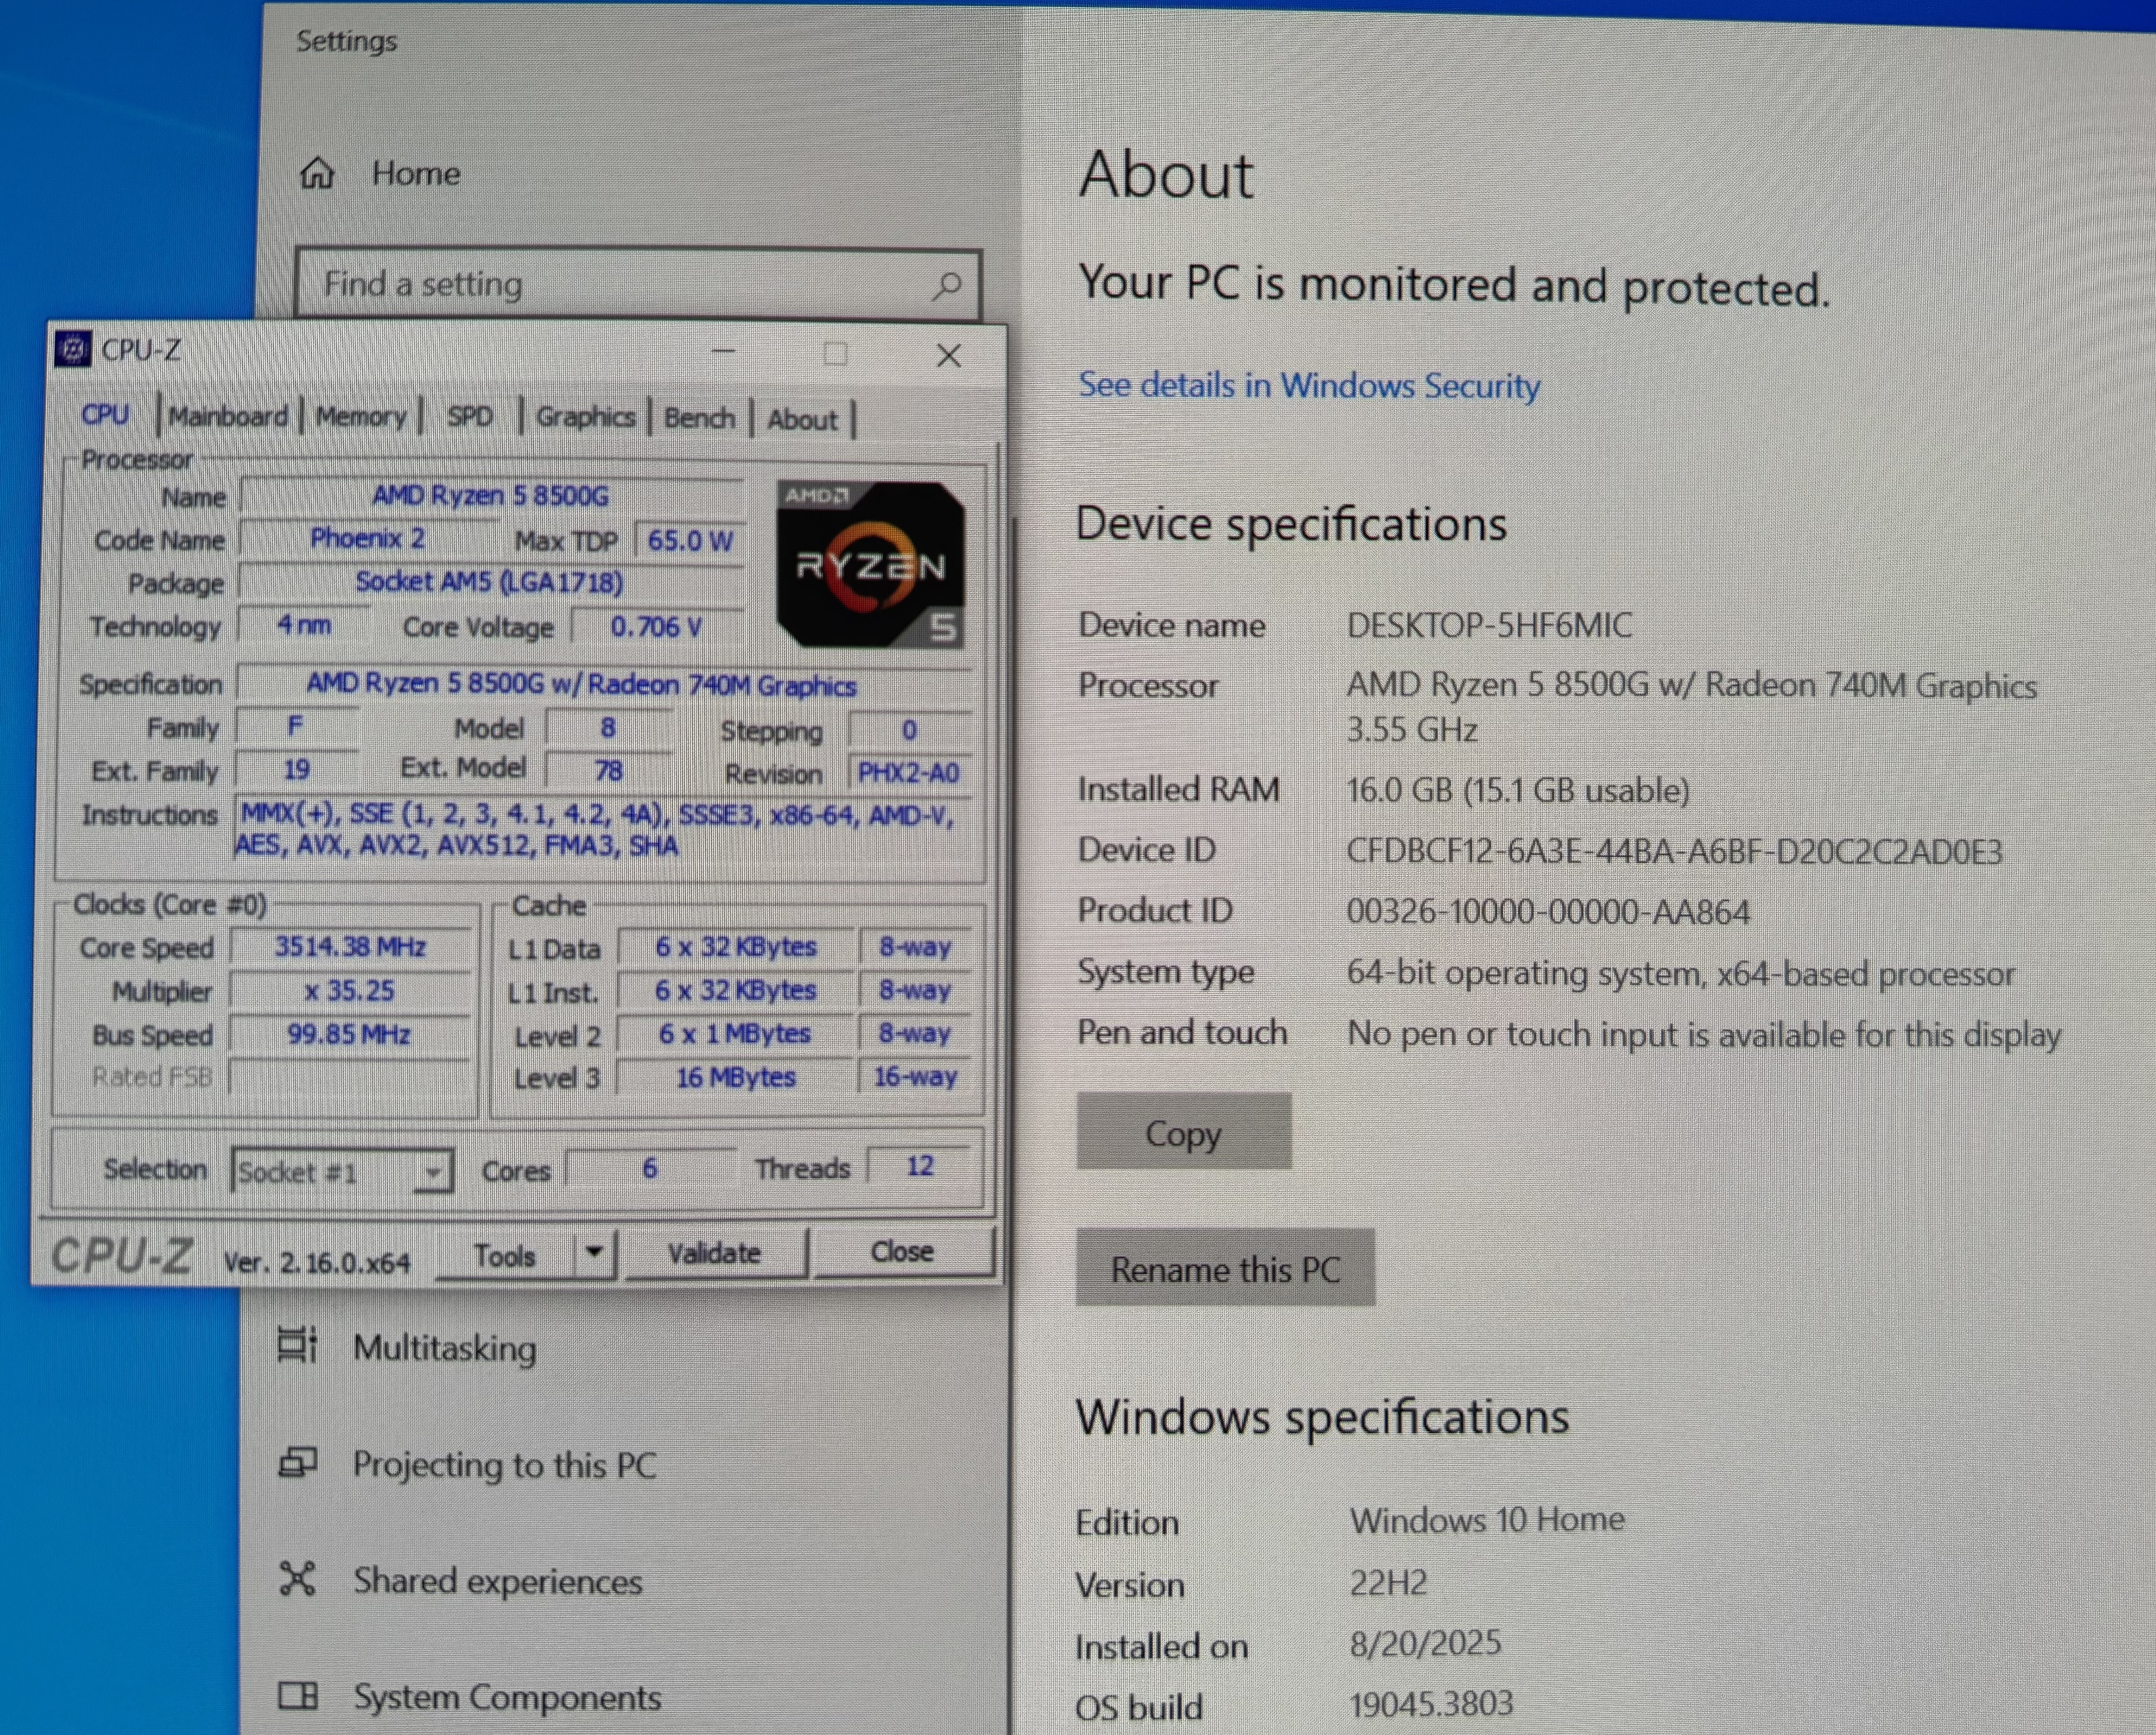
Task: Click the Max TDP value 65.0 W
Action: pyautogui.click(x=690, y=541)
